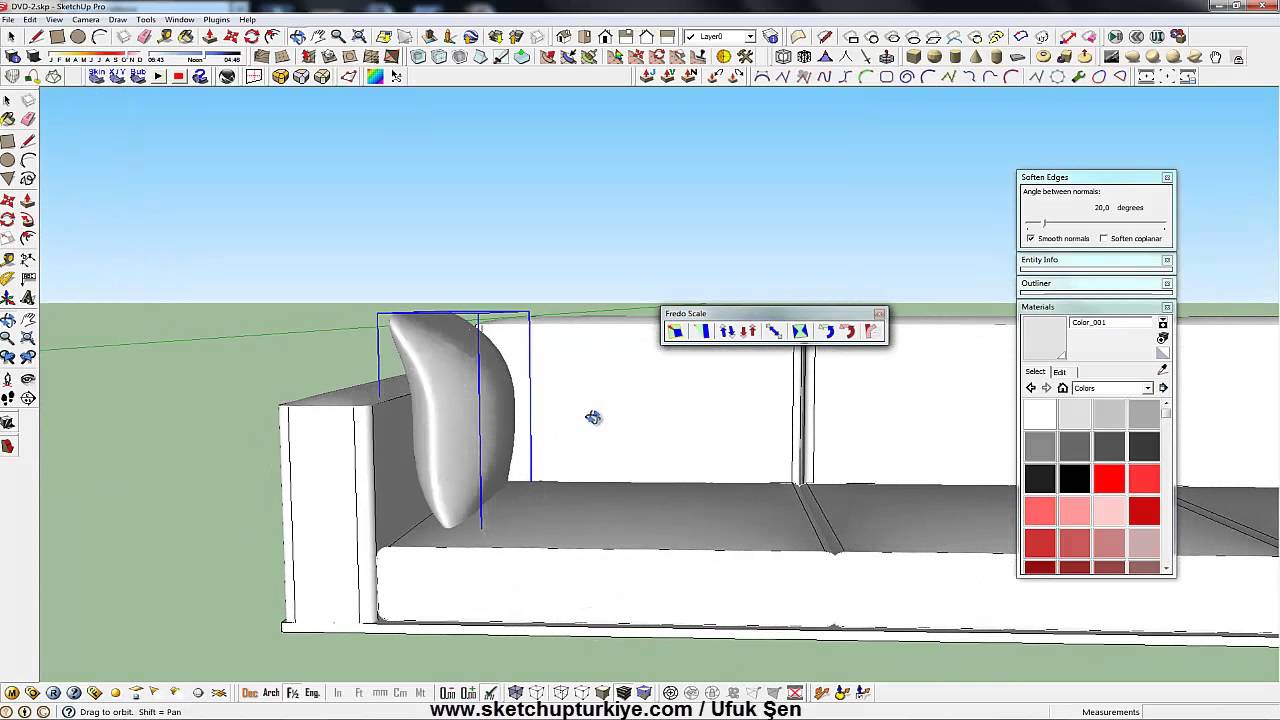Select the red Move tool in top toolbar
The image size is (1280, 720).
231,37
